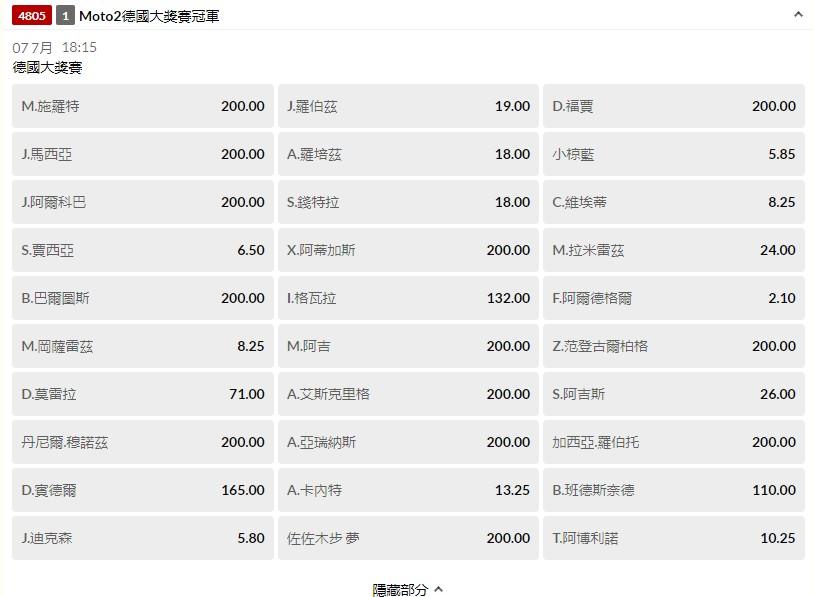Viewport: 814px width, 597px height.
Task: Select C.維埃蒂 at odds 8.25
Action: [674, 202]
